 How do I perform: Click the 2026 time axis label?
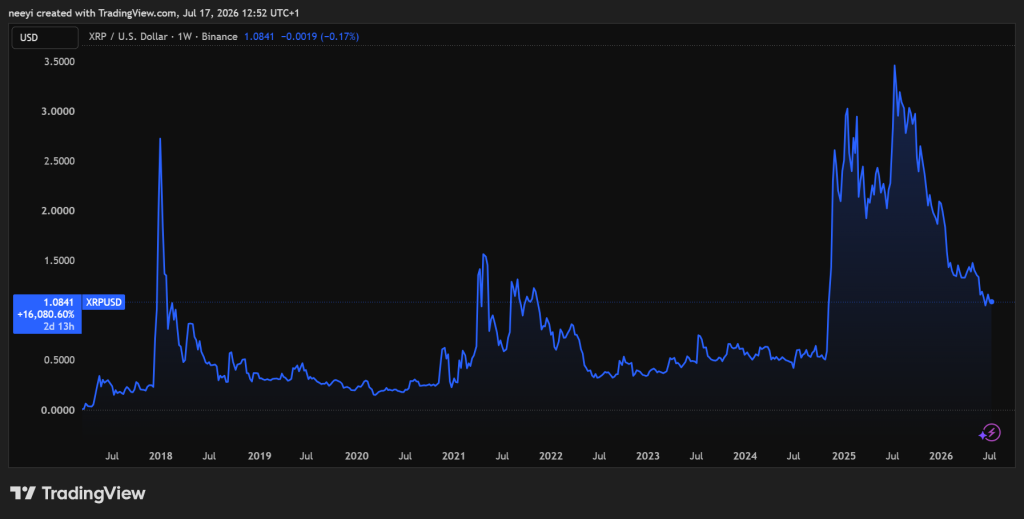941,456
